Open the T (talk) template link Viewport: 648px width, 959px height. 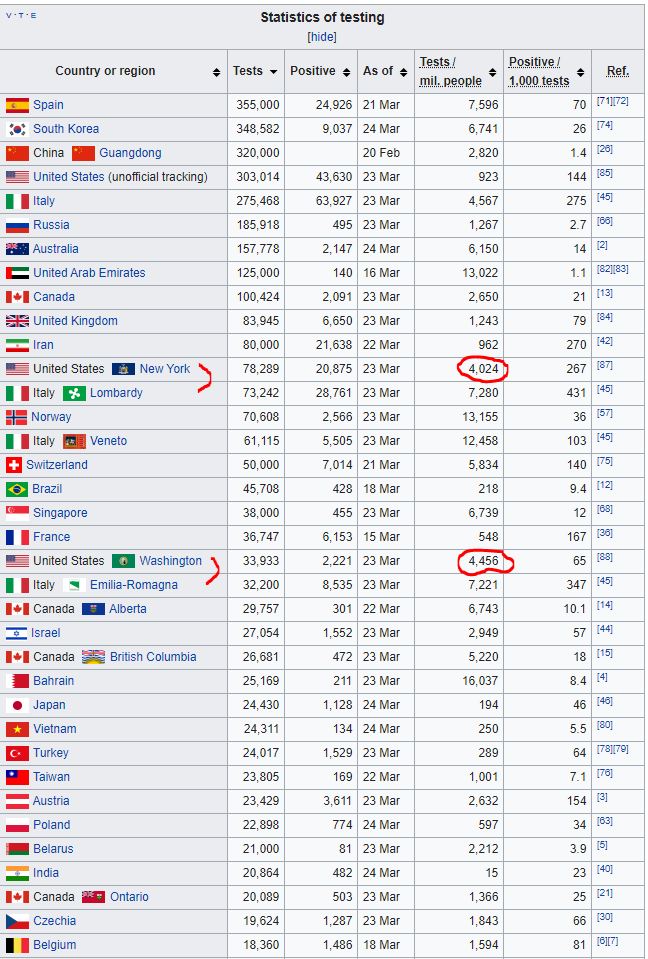click(x=21, y=15)
